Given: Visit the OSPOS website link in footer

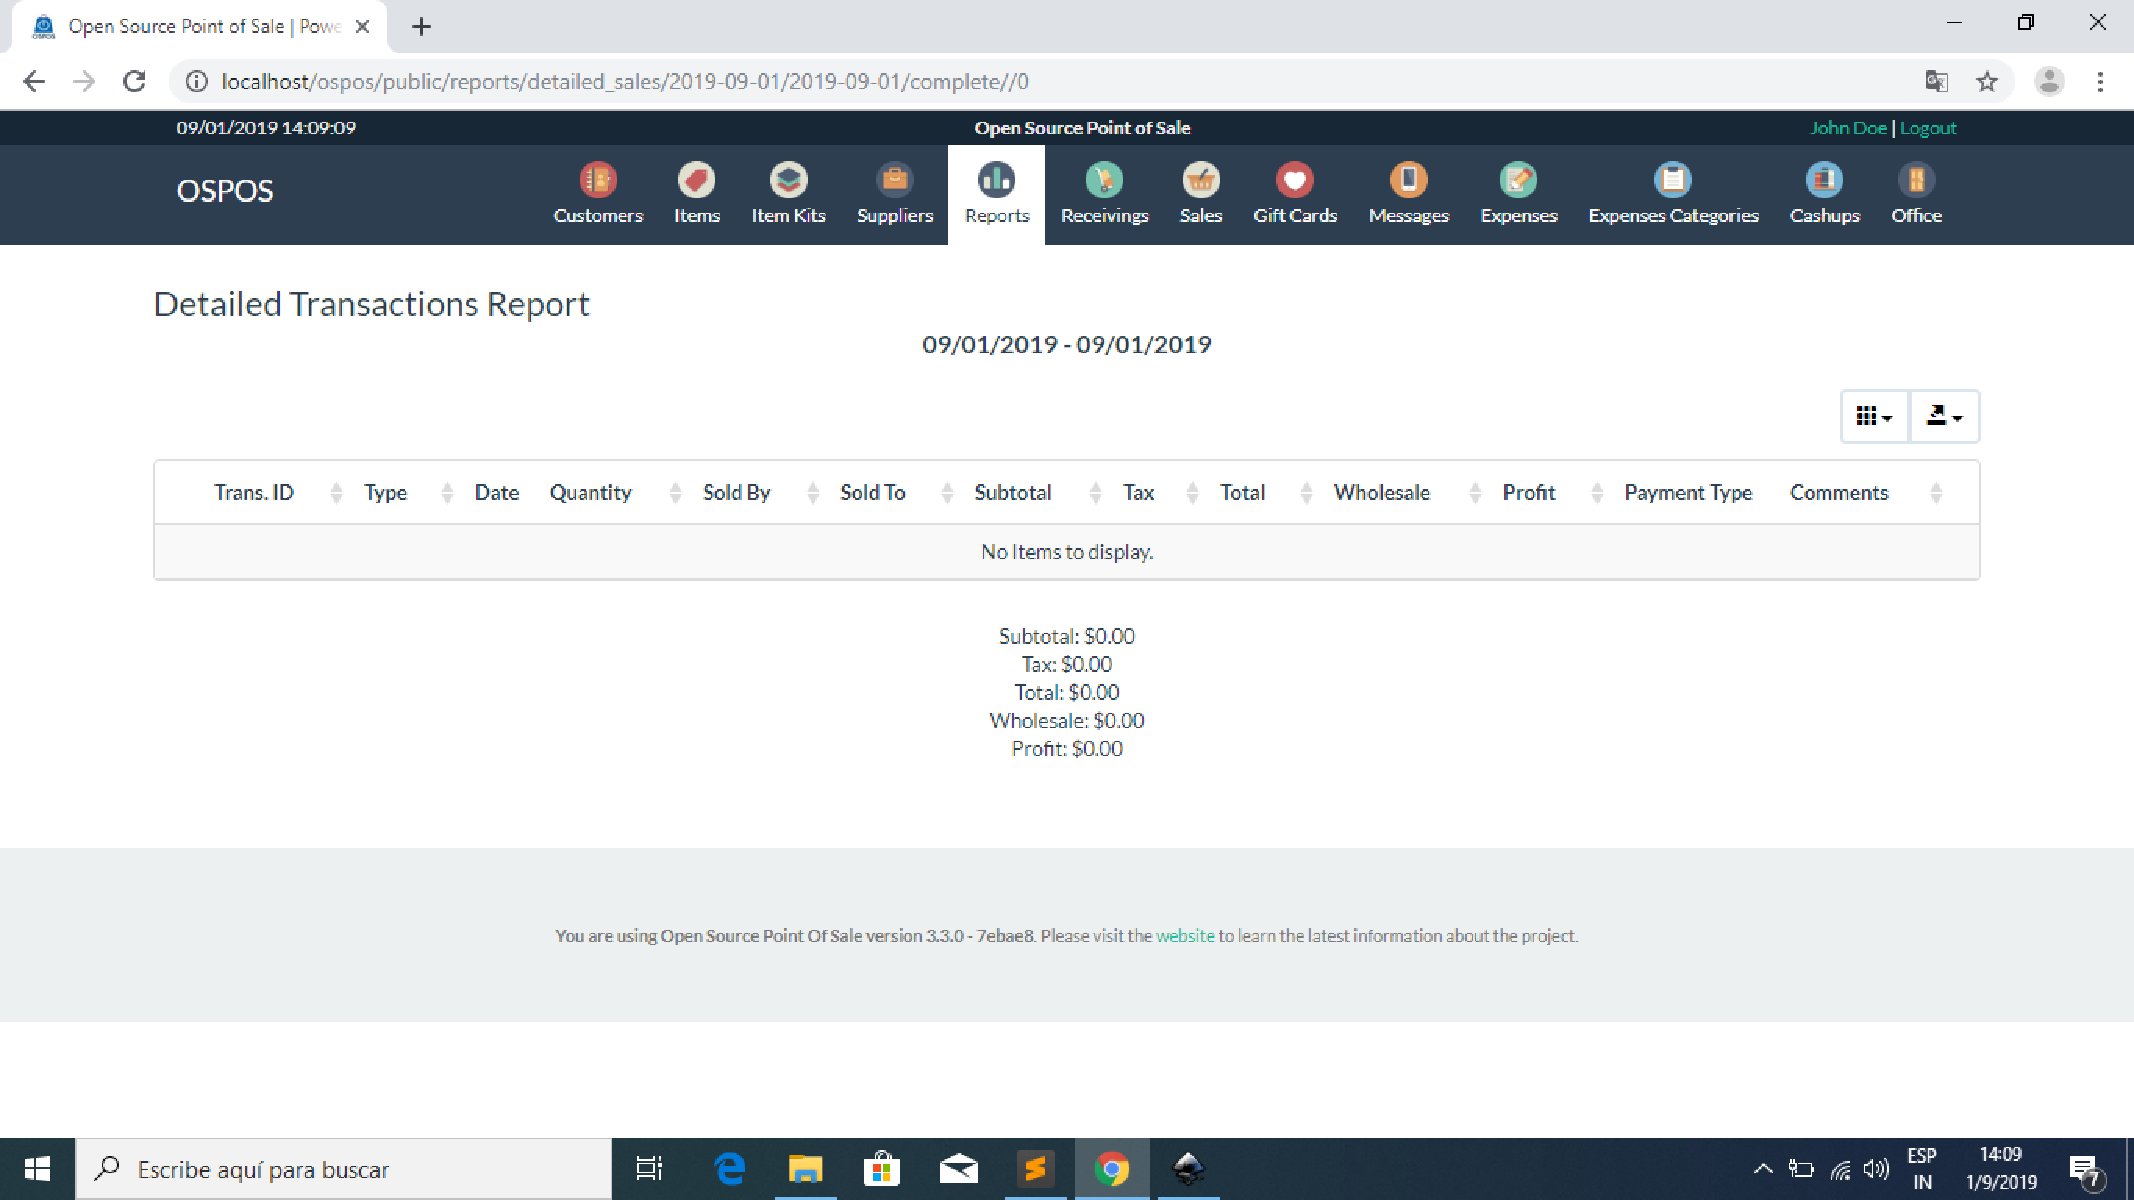Looking at the screenshot, I should 1185,935.
